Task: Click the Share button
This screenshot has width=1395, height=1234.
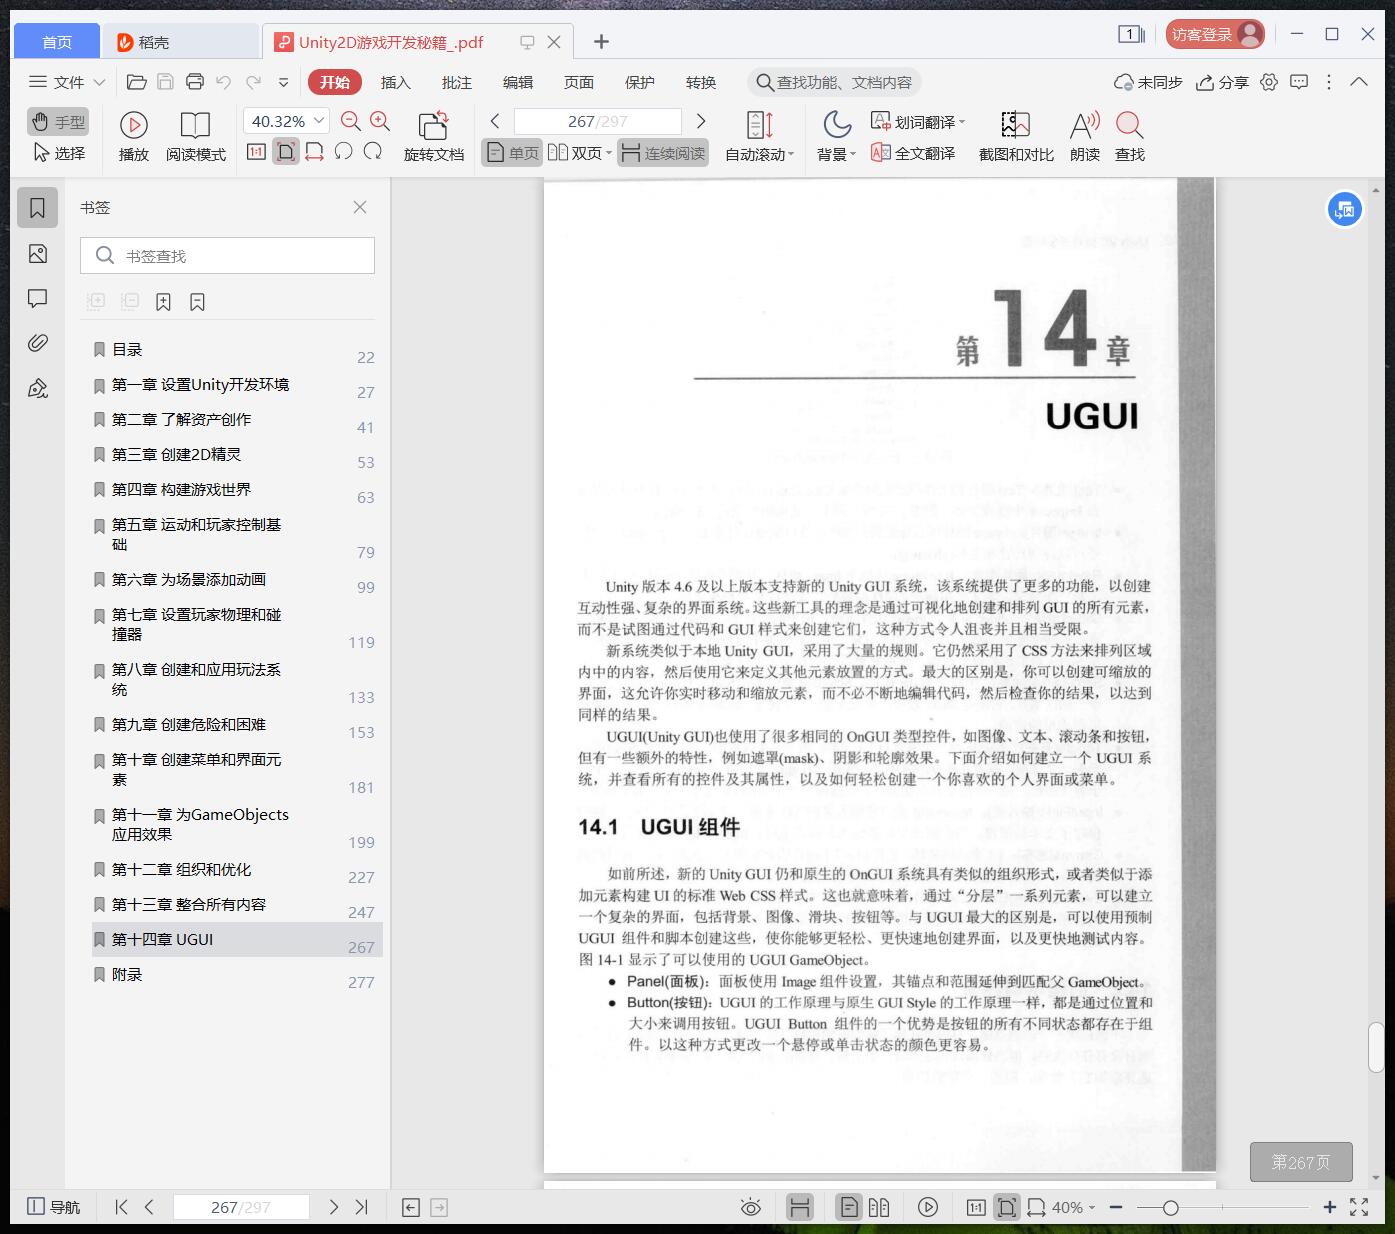Action: [1223, 82]
